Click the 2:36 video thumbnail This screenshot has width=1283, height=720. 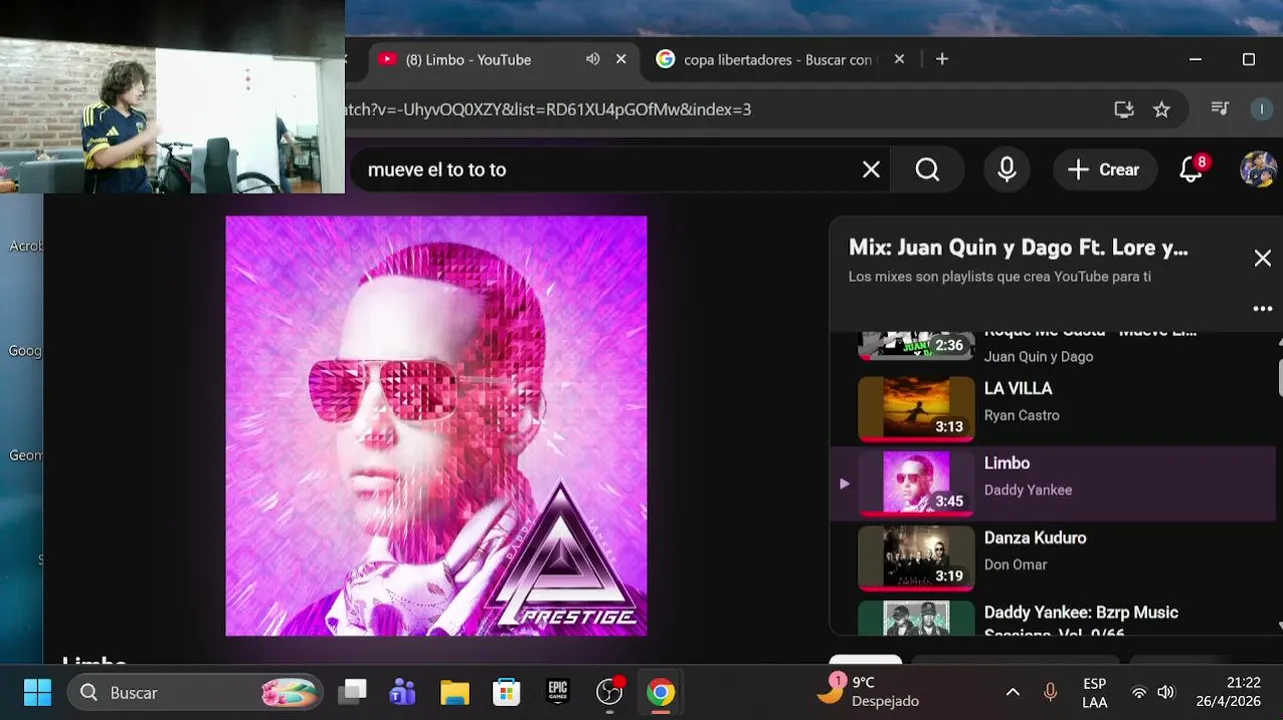click(916, 345)
